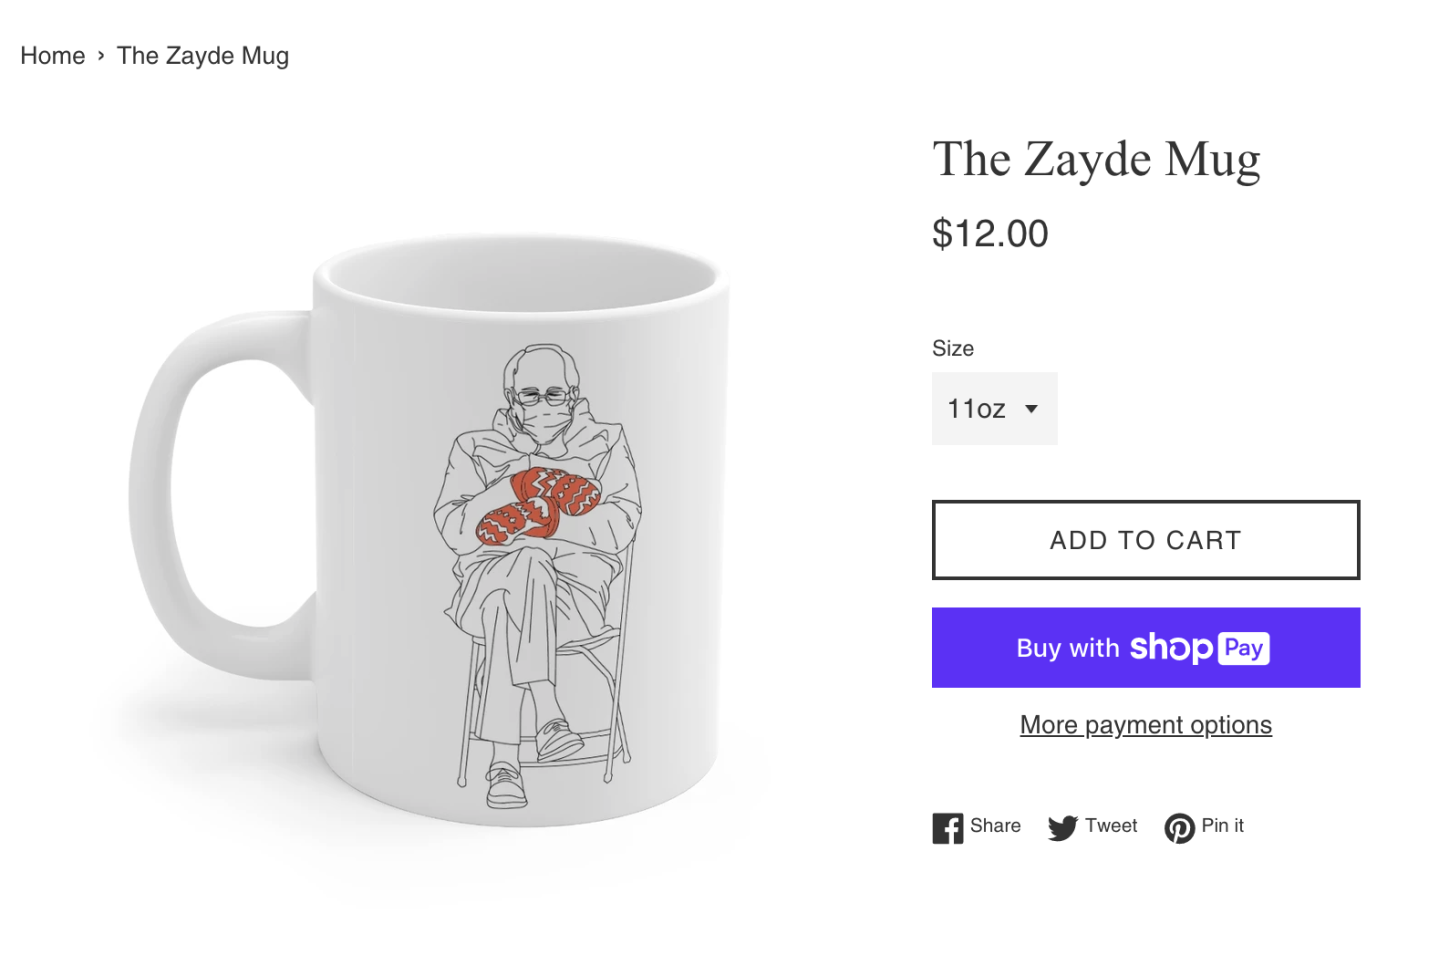
Task: Click the Tweet text label
Action: [x=1111, y=826]
